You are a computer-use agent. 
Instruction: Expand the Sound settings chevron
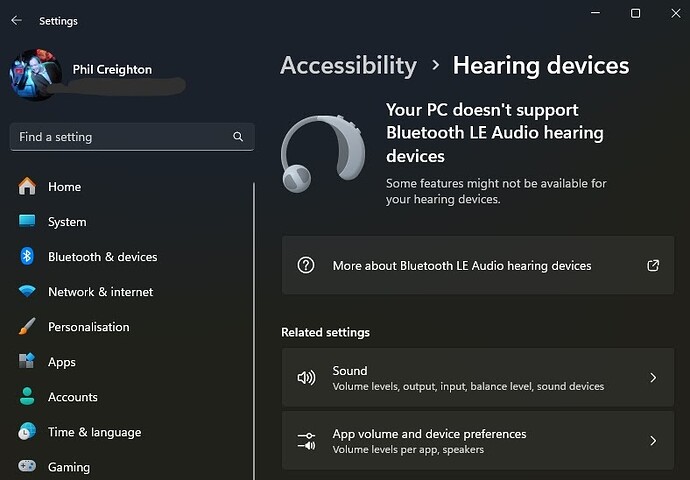coord(653,377)
